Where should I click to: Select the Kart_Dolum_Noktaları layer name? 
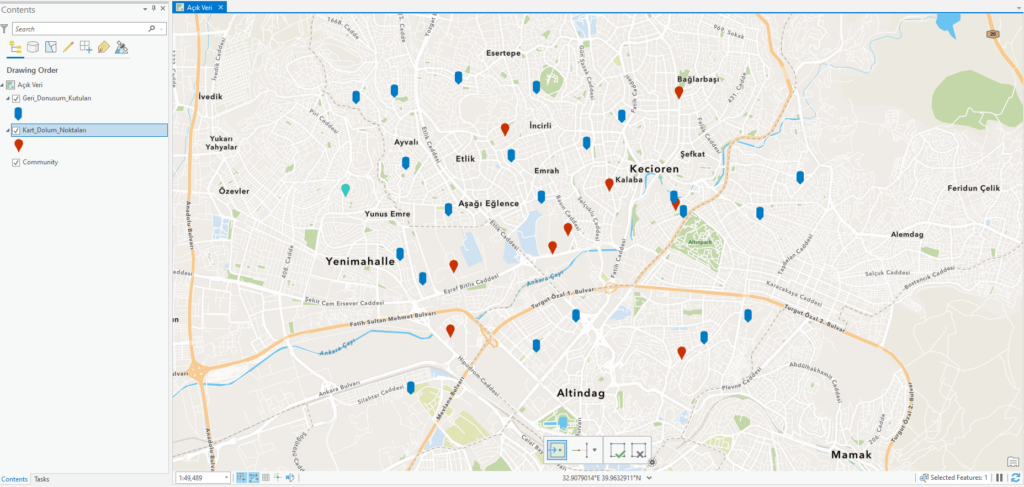point(55,130)
